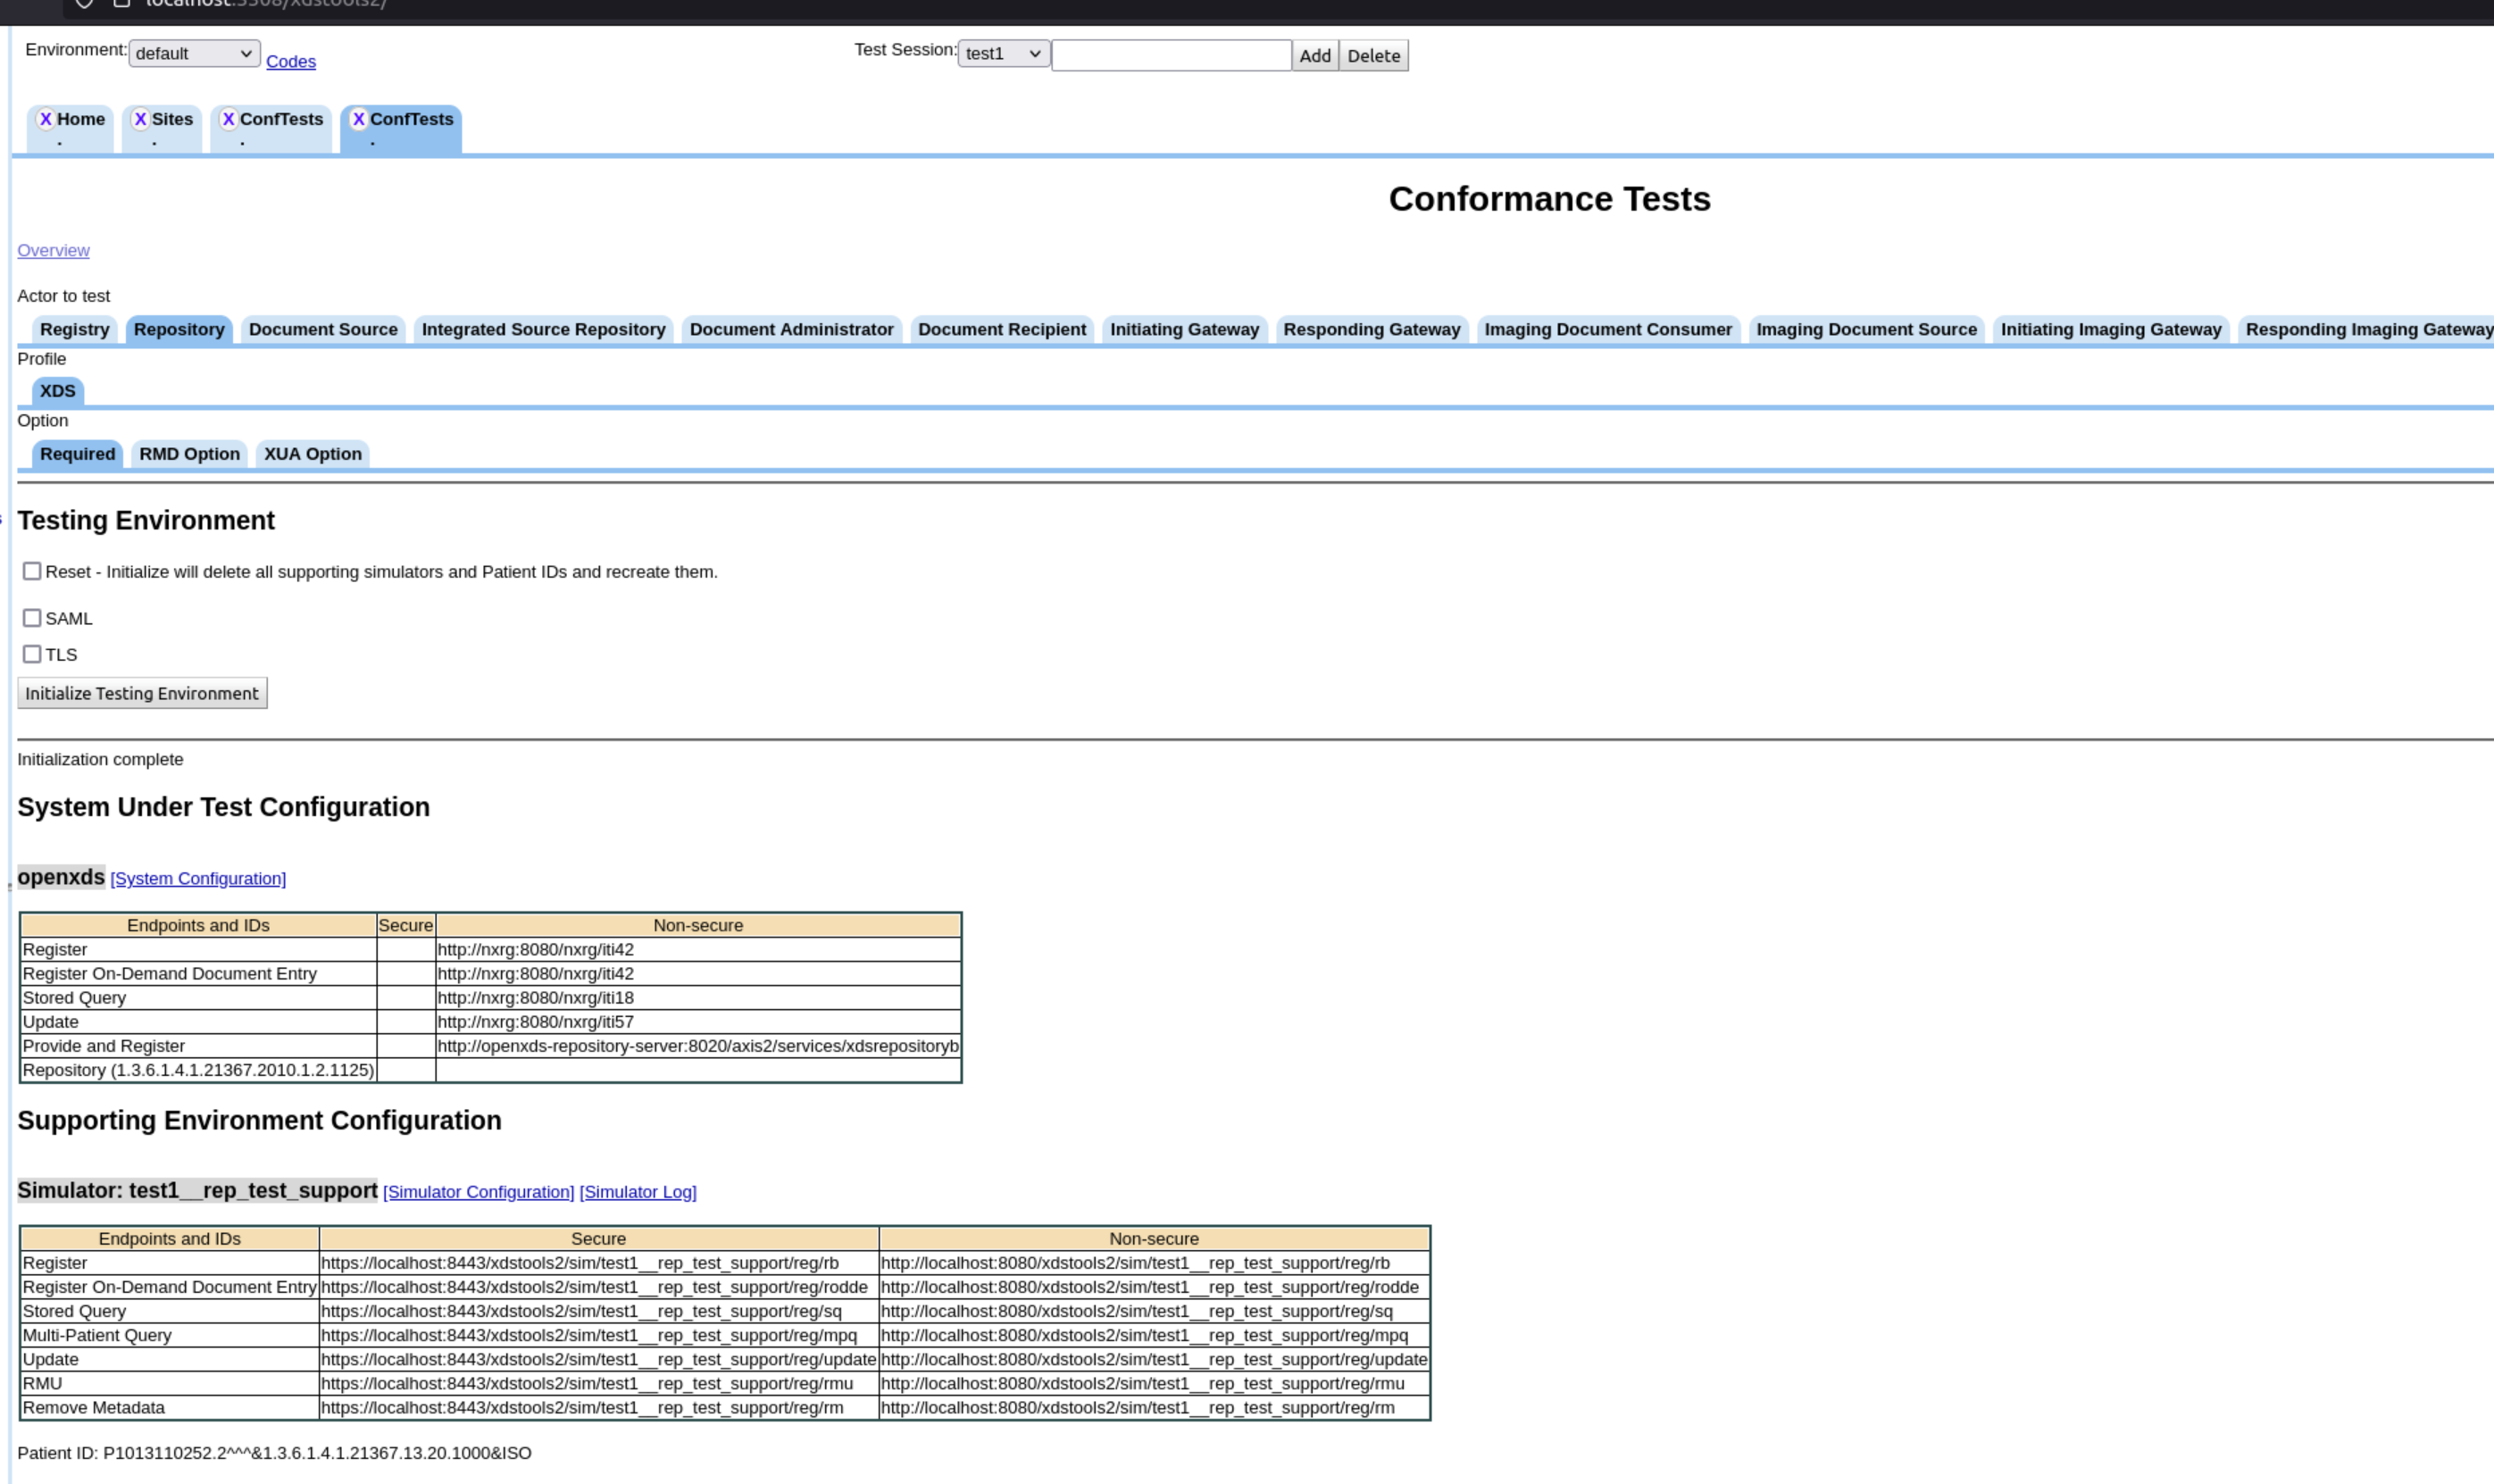Open the Codes link
The height and width of the screenshot is (1484, 2494).
point(290,61)
